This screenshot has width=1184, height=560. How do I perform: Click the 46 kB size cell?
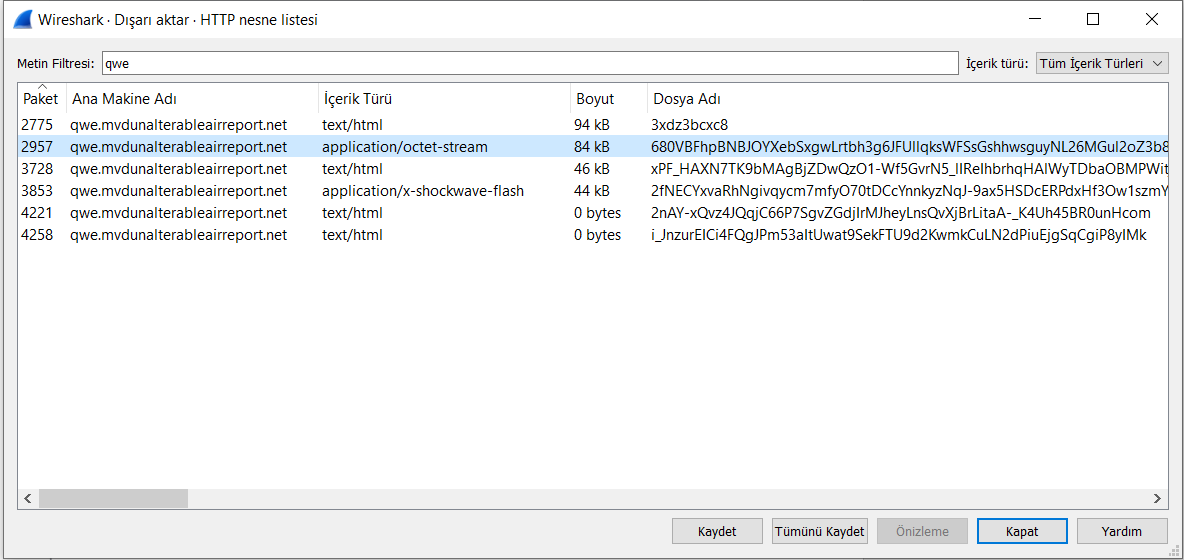pyautogui.click(x=592, y=169)
